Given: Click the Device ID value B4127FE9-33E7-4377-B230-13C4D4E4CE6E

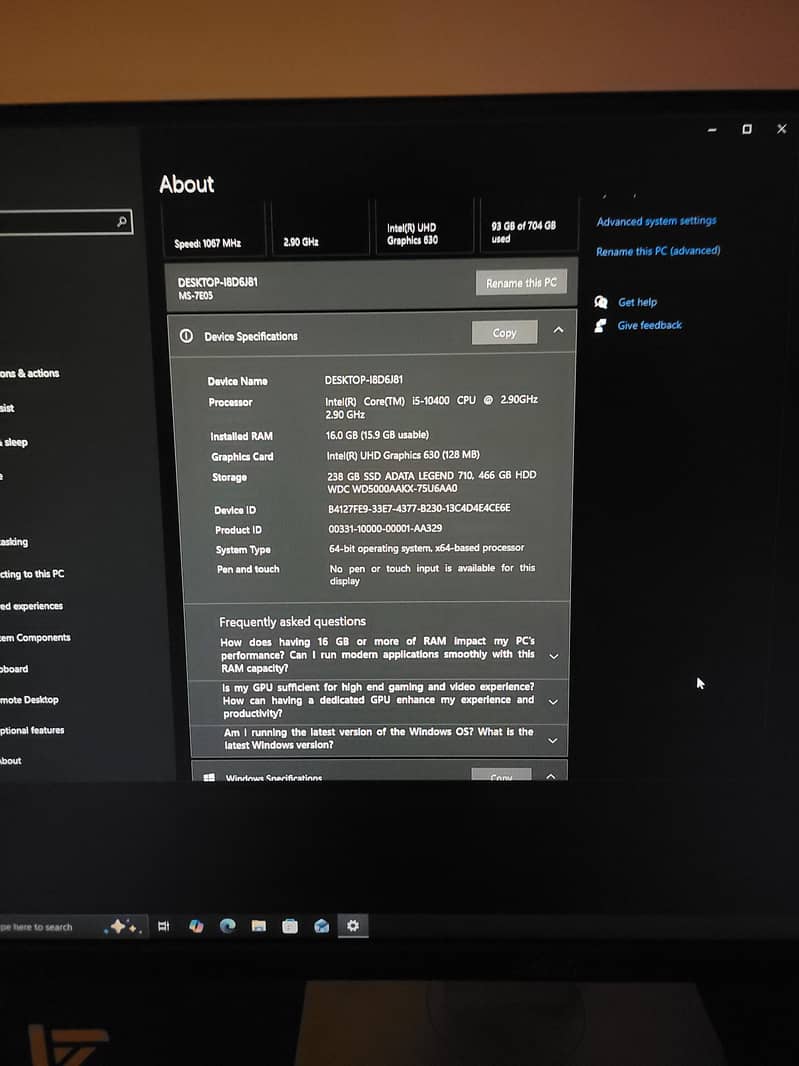Looking at the screenshot, I should (419, 508).
